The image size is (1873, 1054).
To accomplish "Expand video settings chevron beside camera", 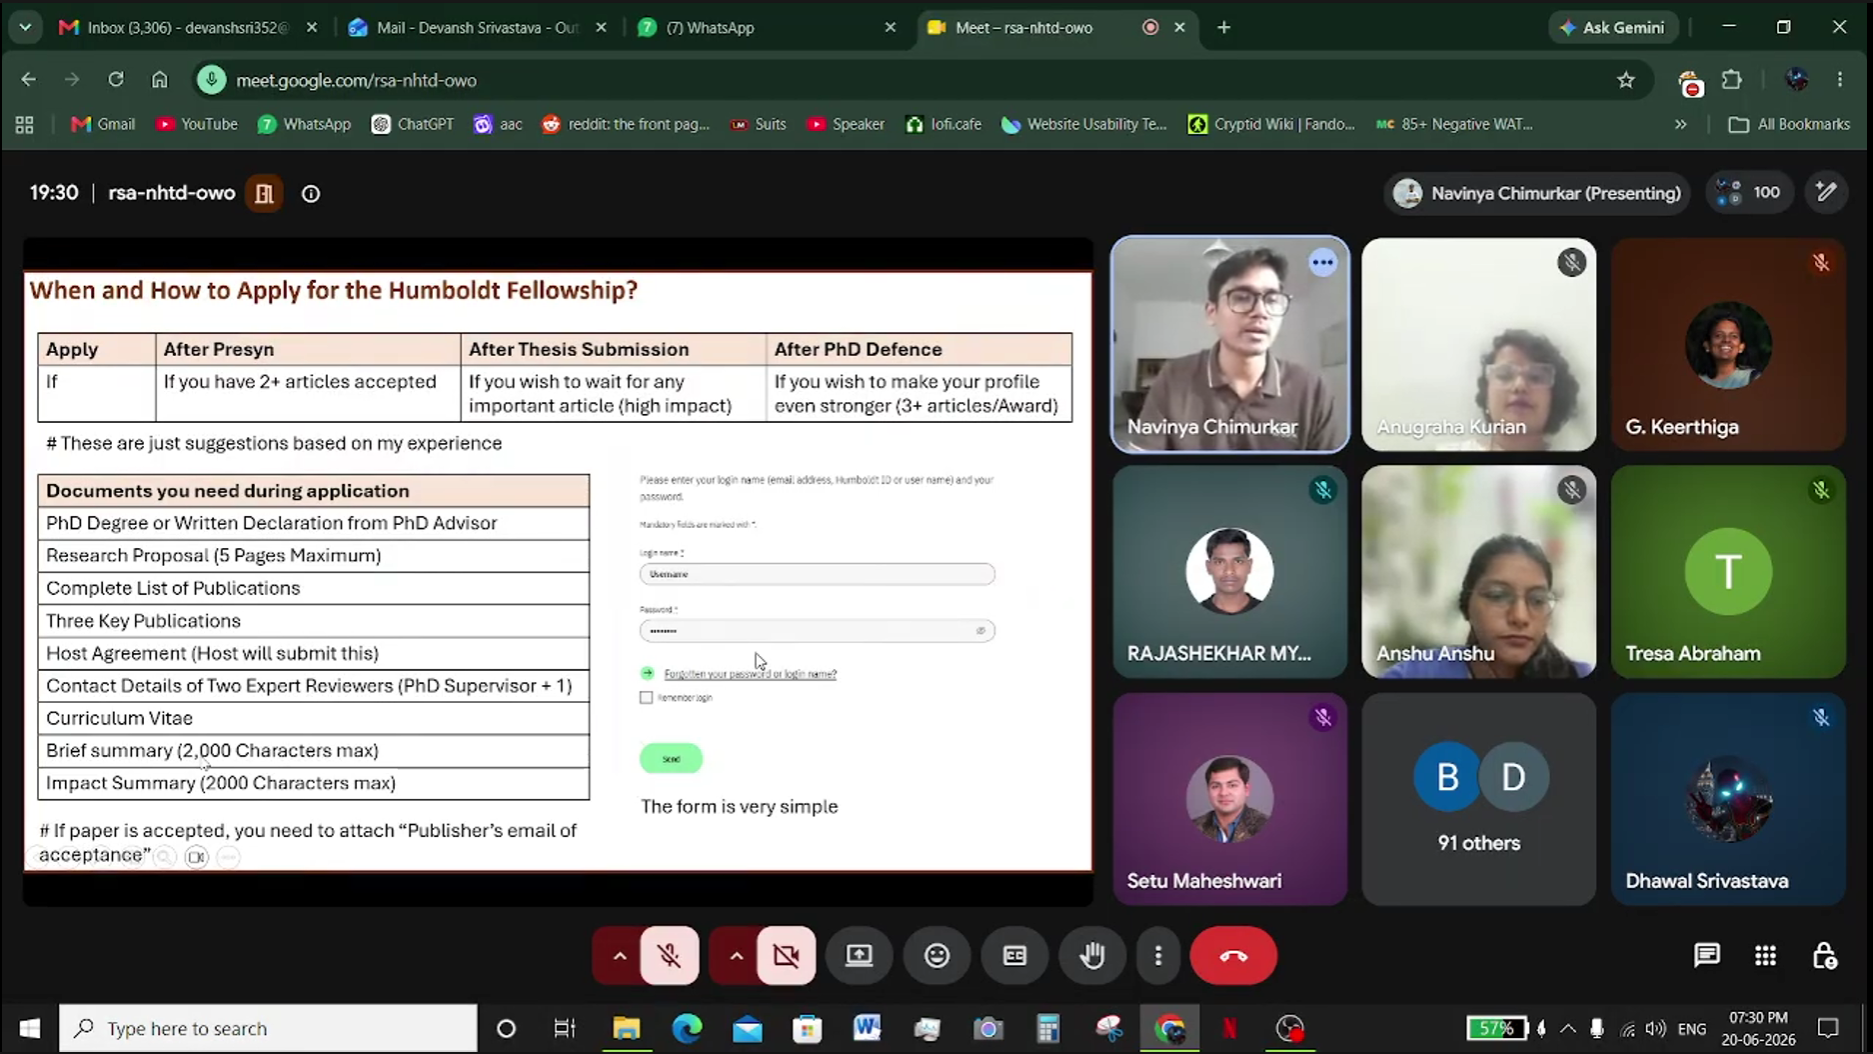I will [736, 956].
